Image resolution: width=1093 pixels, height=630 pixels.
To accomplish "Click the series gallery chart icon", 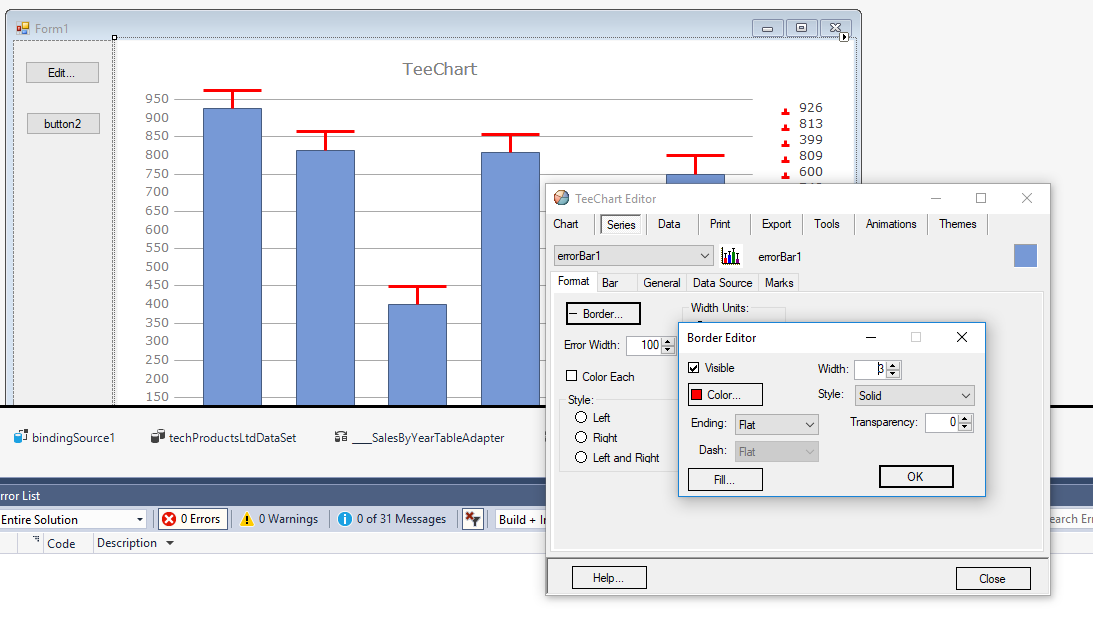I will tap(730, 256).
